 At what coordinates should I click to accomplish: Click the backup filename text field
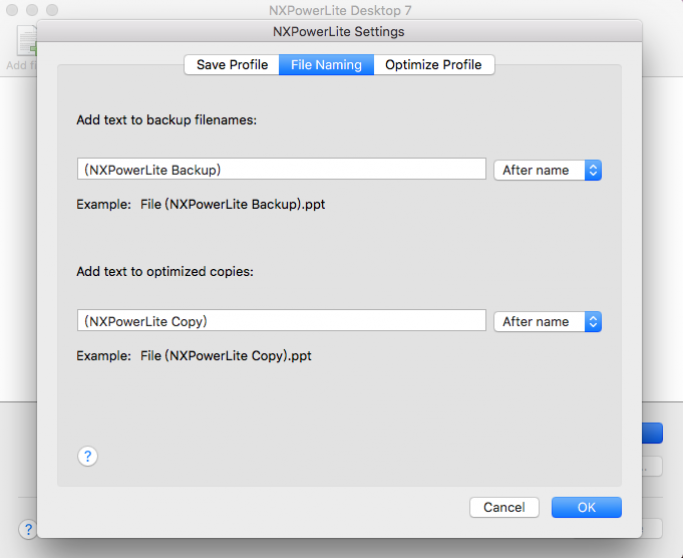click(x=281, y=169)
